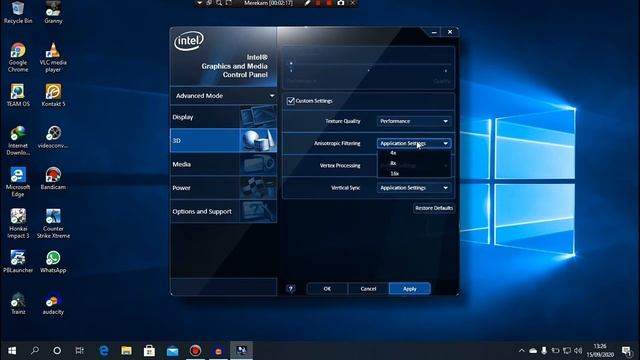Screen dimensions: 640x360
Task: Click Restore Defaults button
Action: click(434, 208)
